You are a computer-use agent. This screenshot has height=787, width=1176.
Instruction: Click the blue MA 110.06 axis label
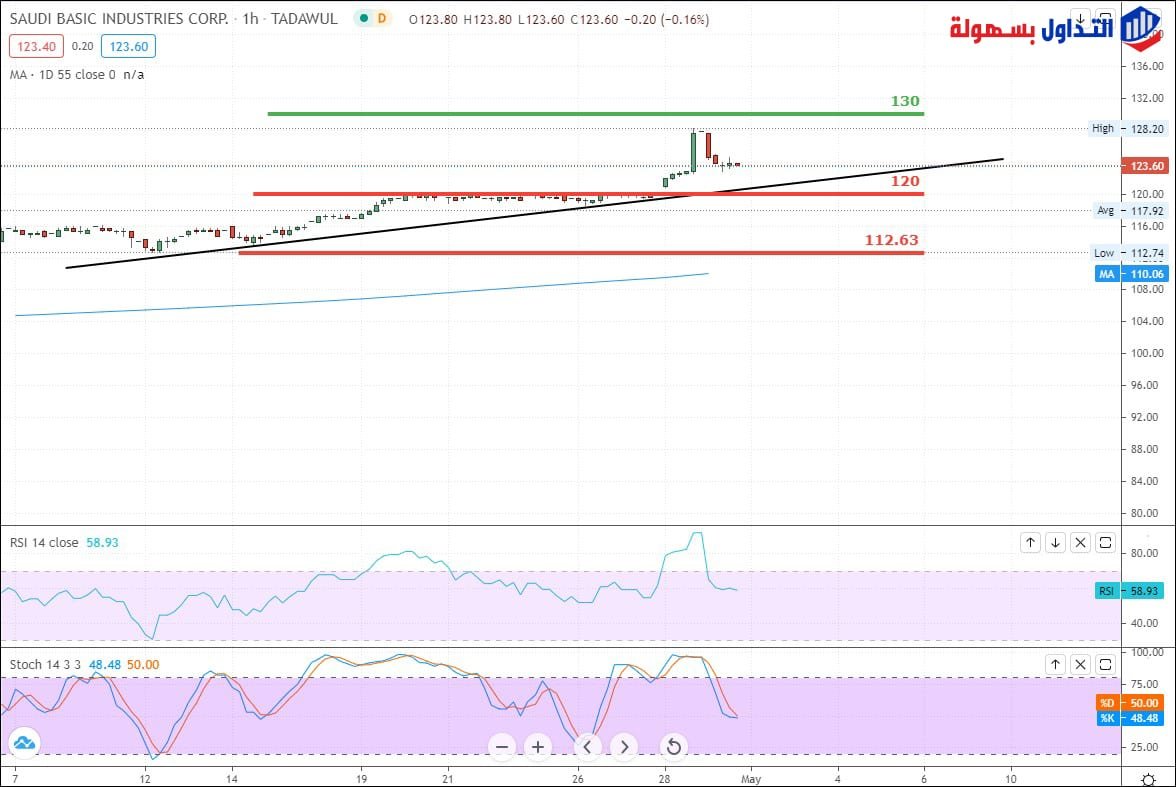(1132, 274)
